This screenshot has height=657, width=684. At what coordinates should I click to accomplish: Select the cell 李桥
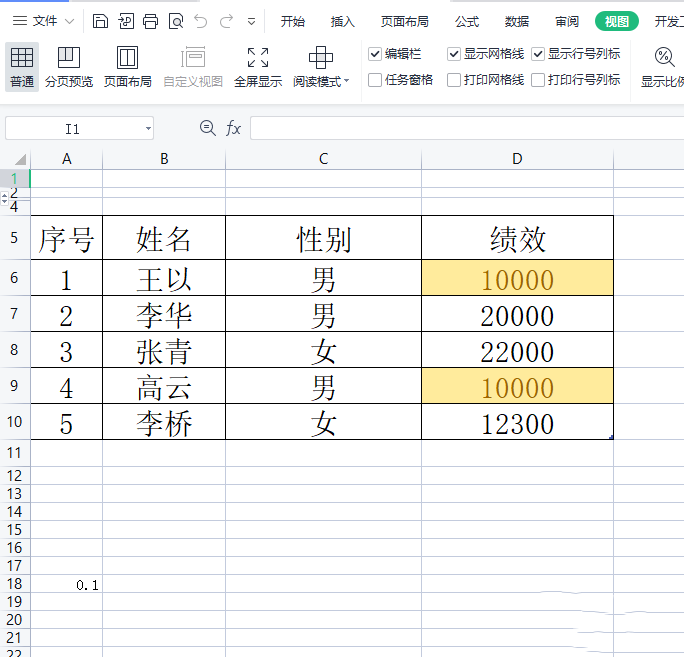[x=164, y=421]
